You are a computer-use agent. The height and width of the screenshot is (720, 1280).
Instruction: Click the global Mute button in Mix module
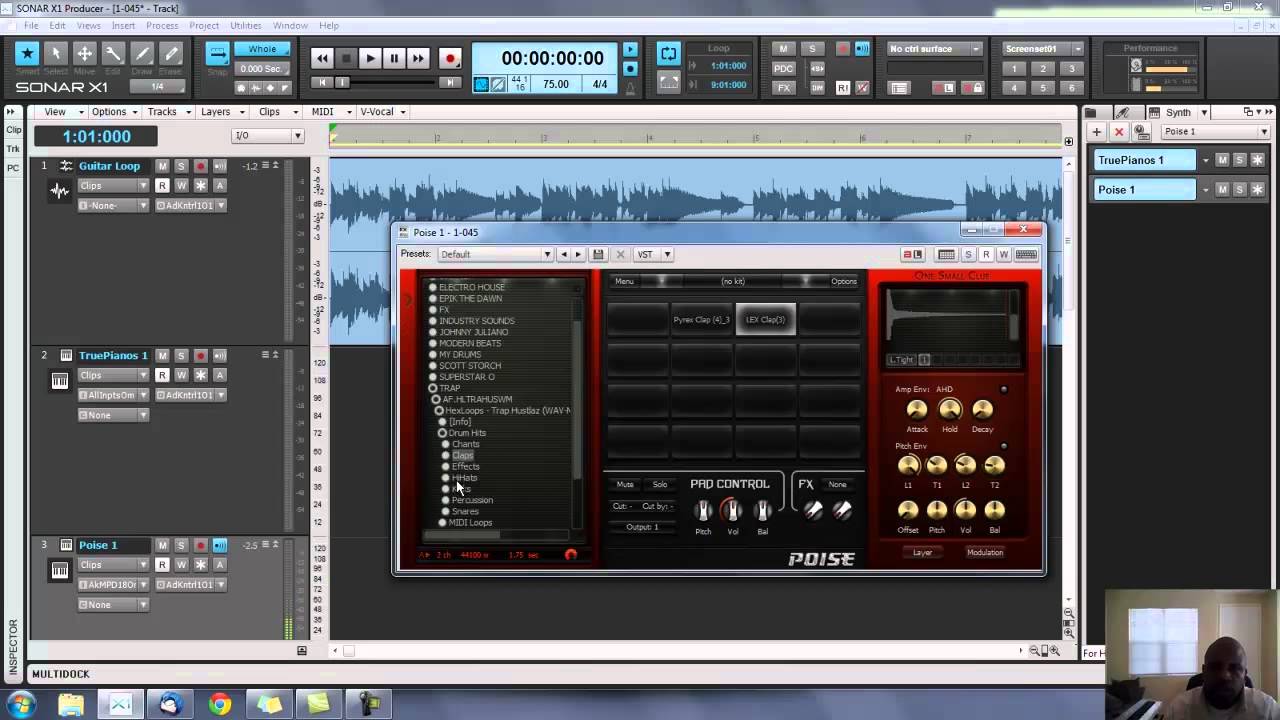(x=783, y=48)
